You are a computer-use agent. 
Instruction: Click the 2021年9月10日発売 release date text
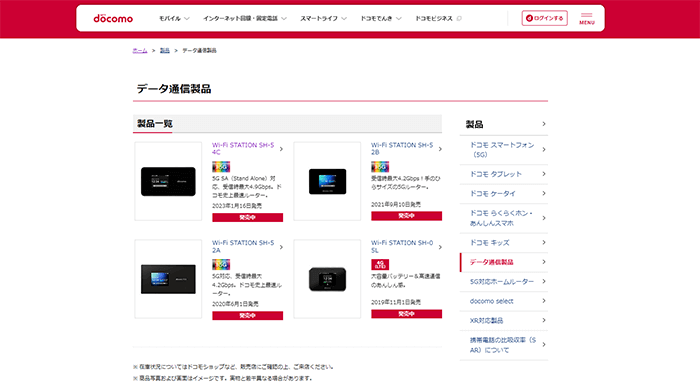[x=396, y=204]
